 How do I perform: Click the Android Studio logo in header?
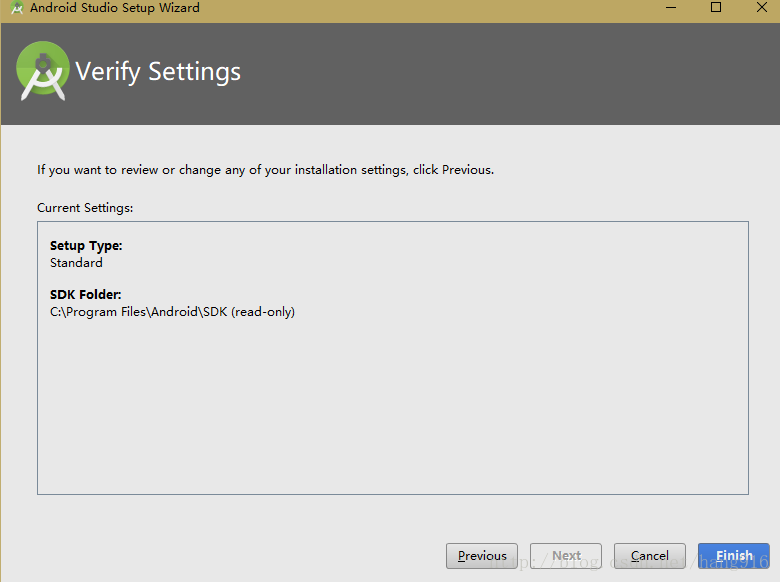[43, 71]
